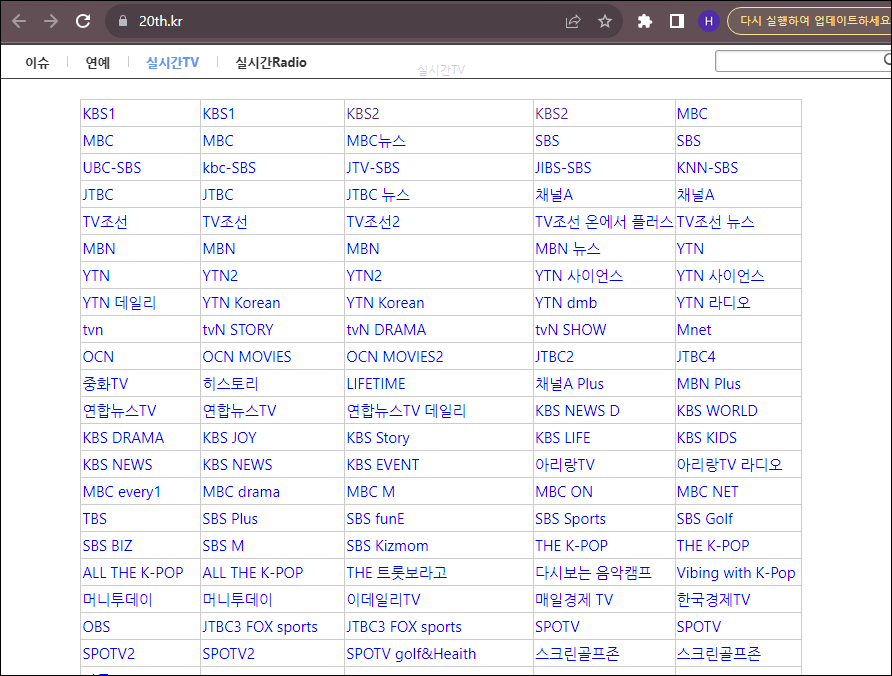
Task: Open the TV조선 뉴스 link
Action: [716, 222]
